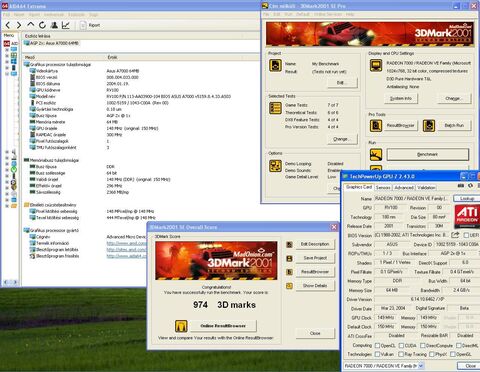Click Close in the 3DMark score dialog
Screen dimensions: 480x372
tap(315, 333)
